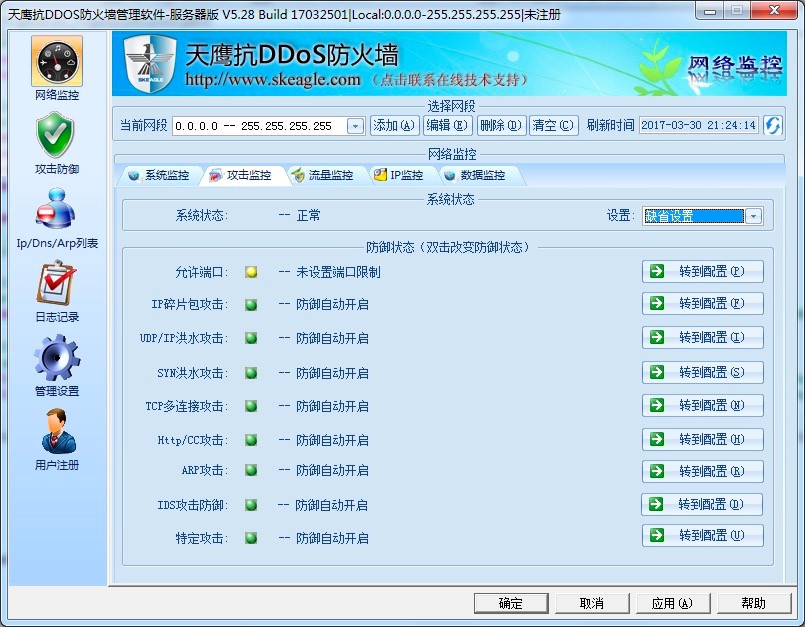
Task: Click green arrow icon on 转到配置 (U)
Action: (657, 536)
